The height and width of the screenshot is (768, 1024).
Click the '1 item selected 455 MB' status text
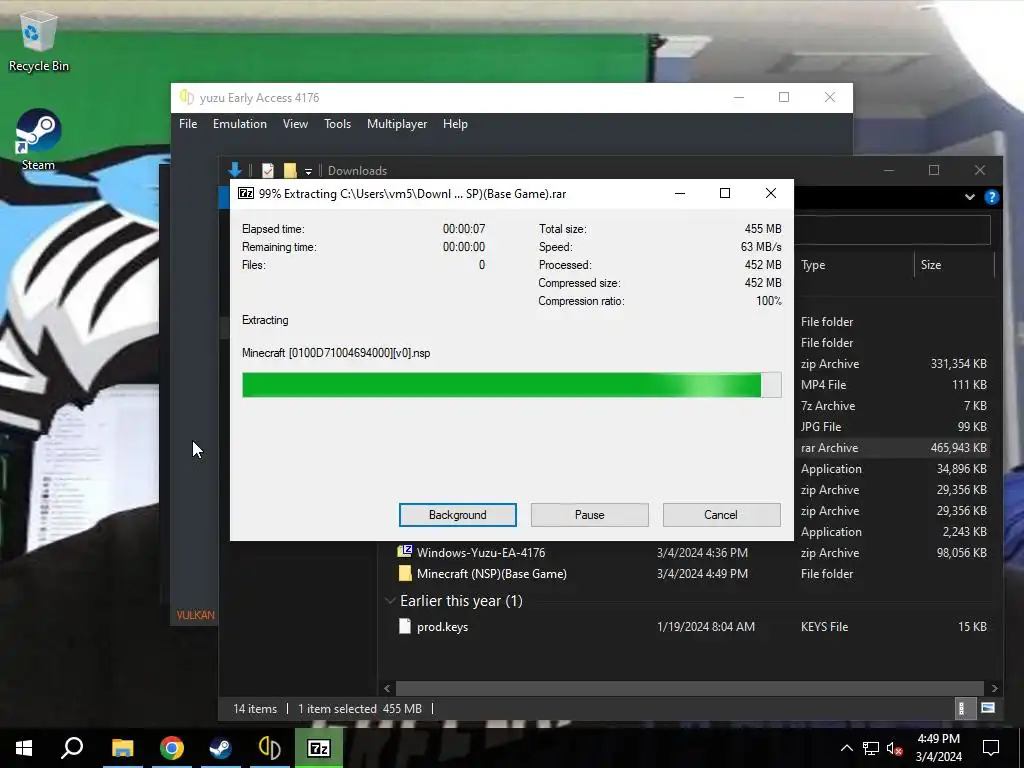[360, 709]
